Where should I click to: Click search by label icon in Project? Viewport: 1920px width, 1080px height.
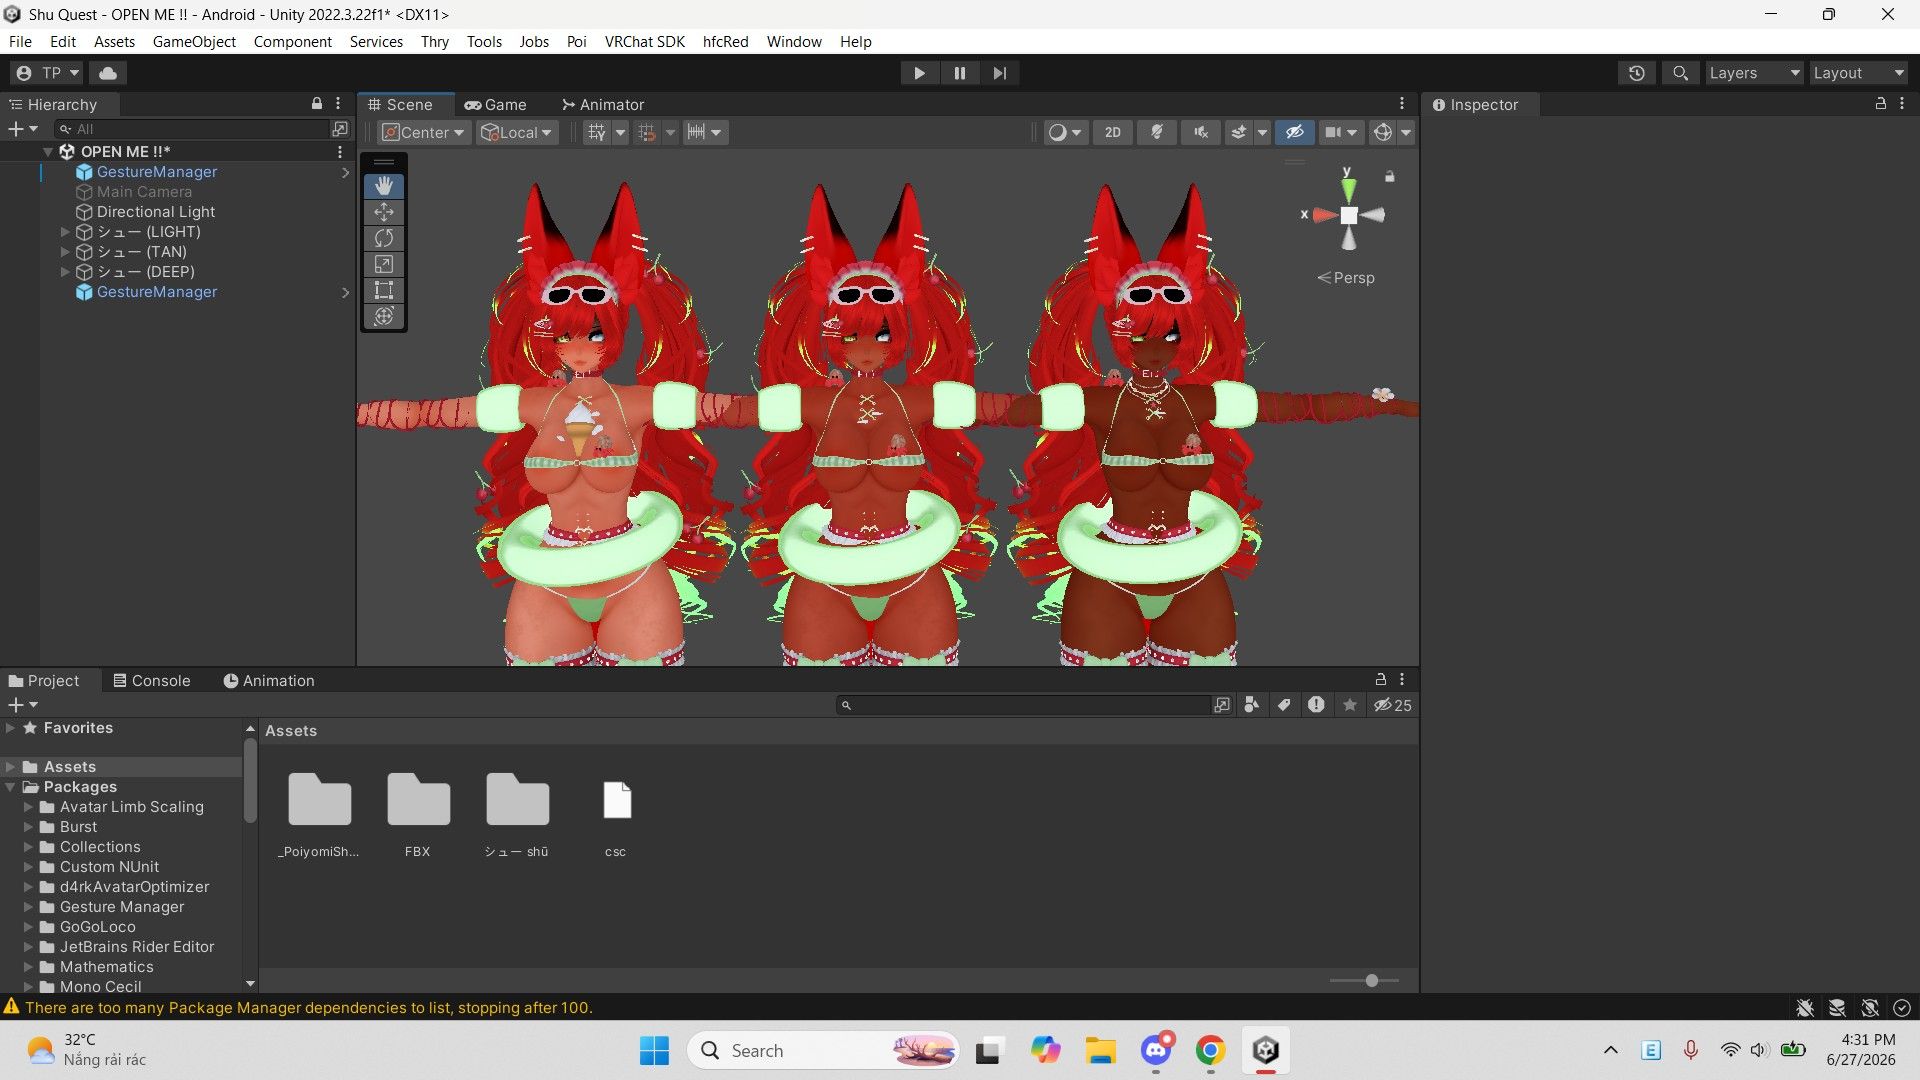point(1284,705)
